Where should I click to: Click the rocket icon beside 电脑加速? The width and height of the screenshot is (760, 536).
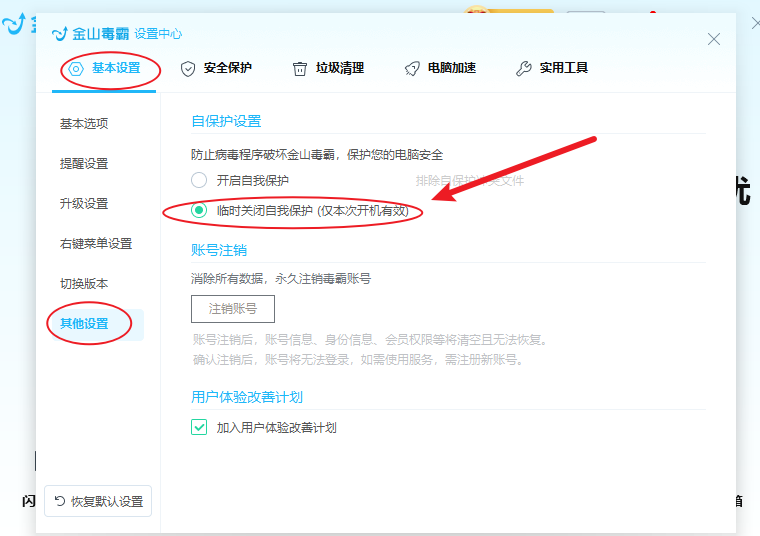point(412,69)
